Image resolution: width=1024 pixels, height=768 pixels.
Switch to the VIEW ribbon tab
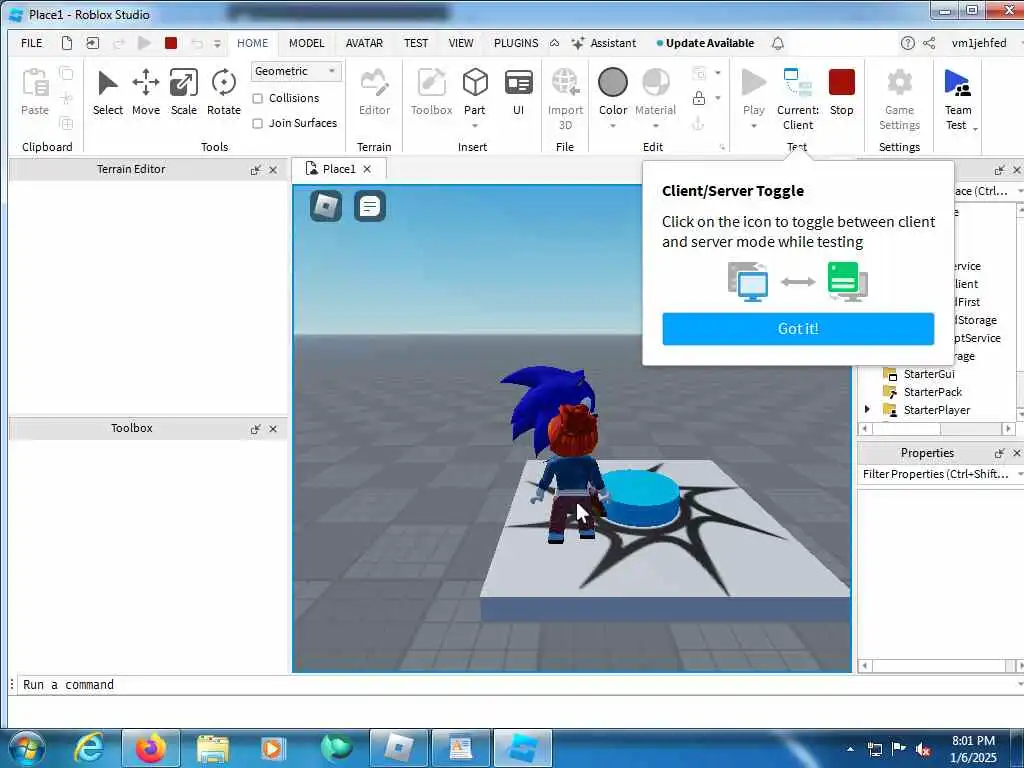(x=460, y=43)
